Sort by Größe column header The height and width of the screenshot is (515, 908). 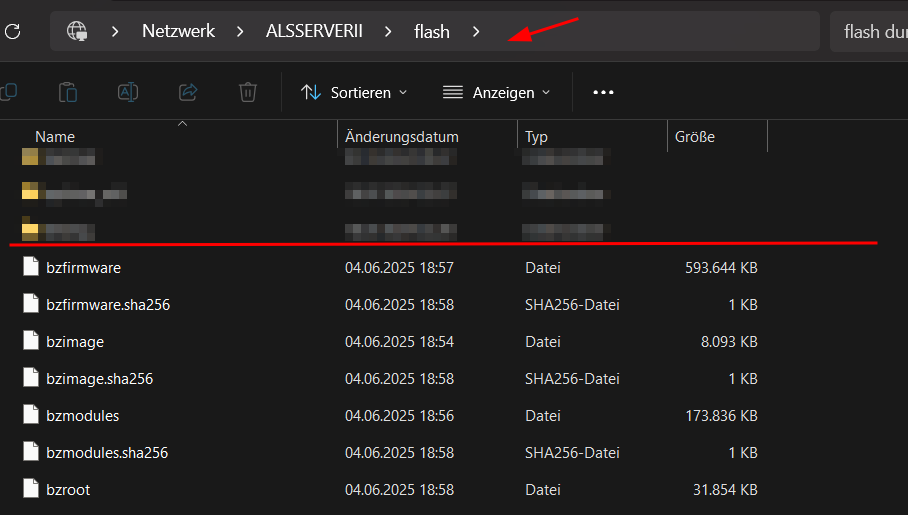click(x=695, y=137)
